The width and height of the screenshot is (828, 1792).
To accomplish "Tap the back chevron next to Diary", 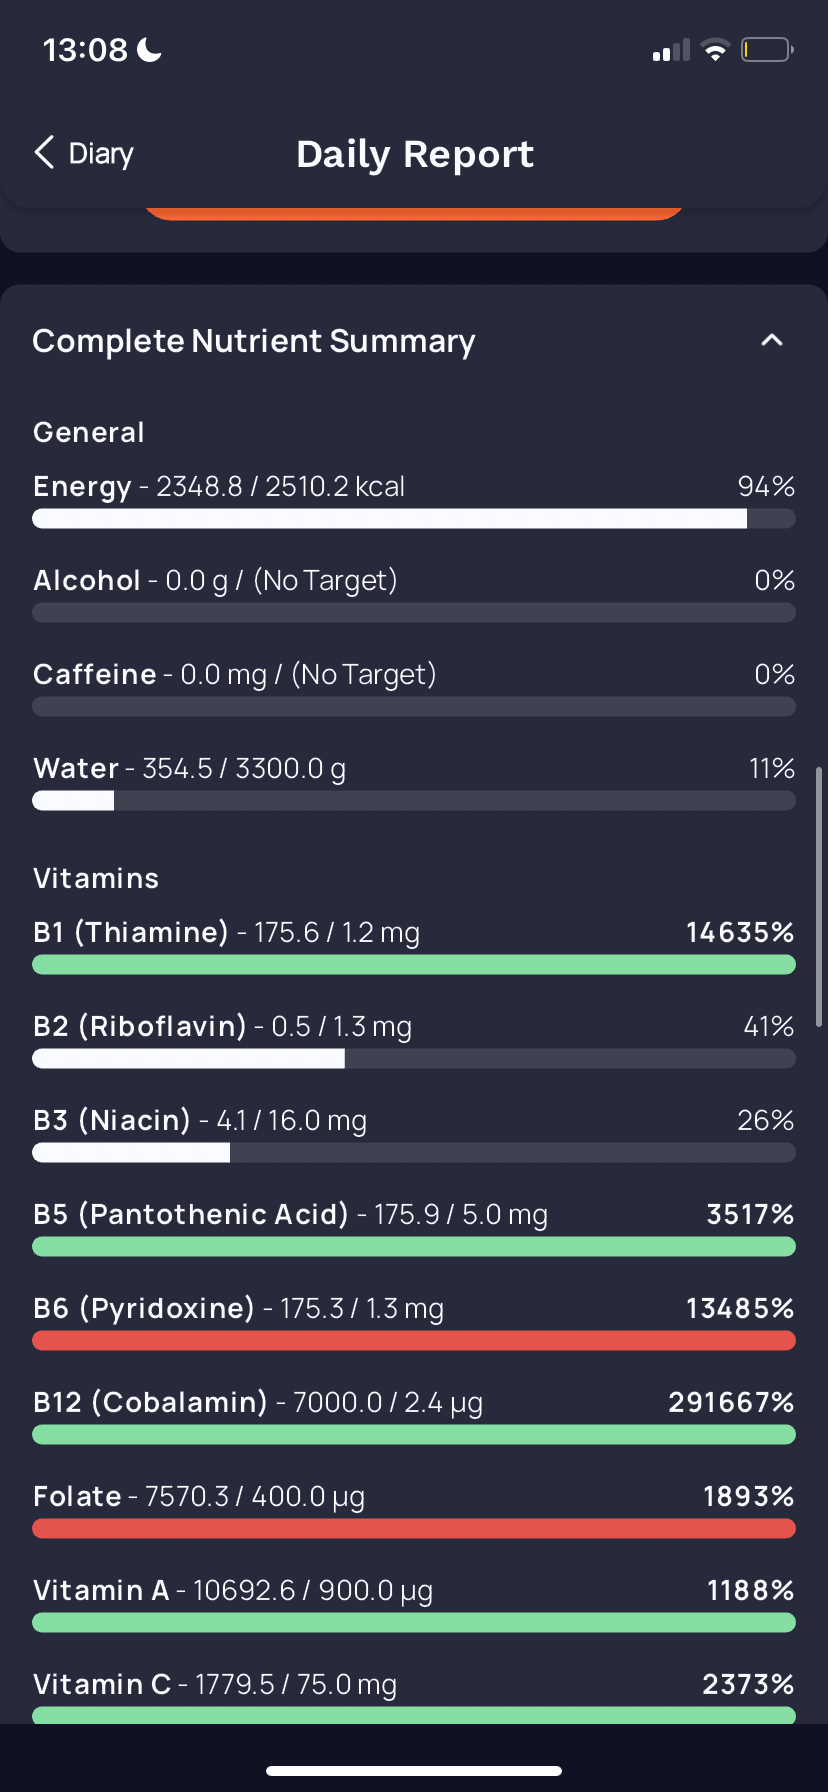I will pyautogui.click(x=44, y=153).
